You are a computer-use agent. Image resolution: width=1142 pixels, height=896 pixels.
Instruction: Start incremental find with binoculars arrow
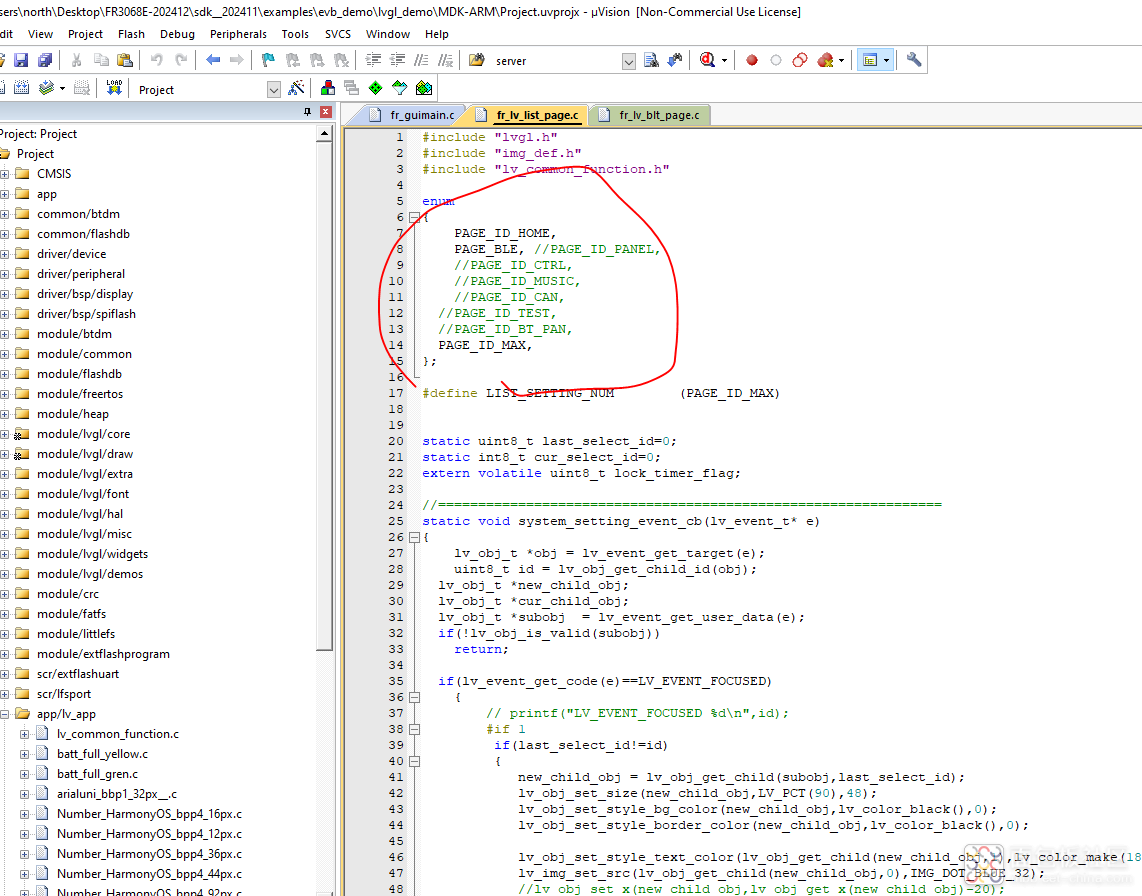coord(675,60)
